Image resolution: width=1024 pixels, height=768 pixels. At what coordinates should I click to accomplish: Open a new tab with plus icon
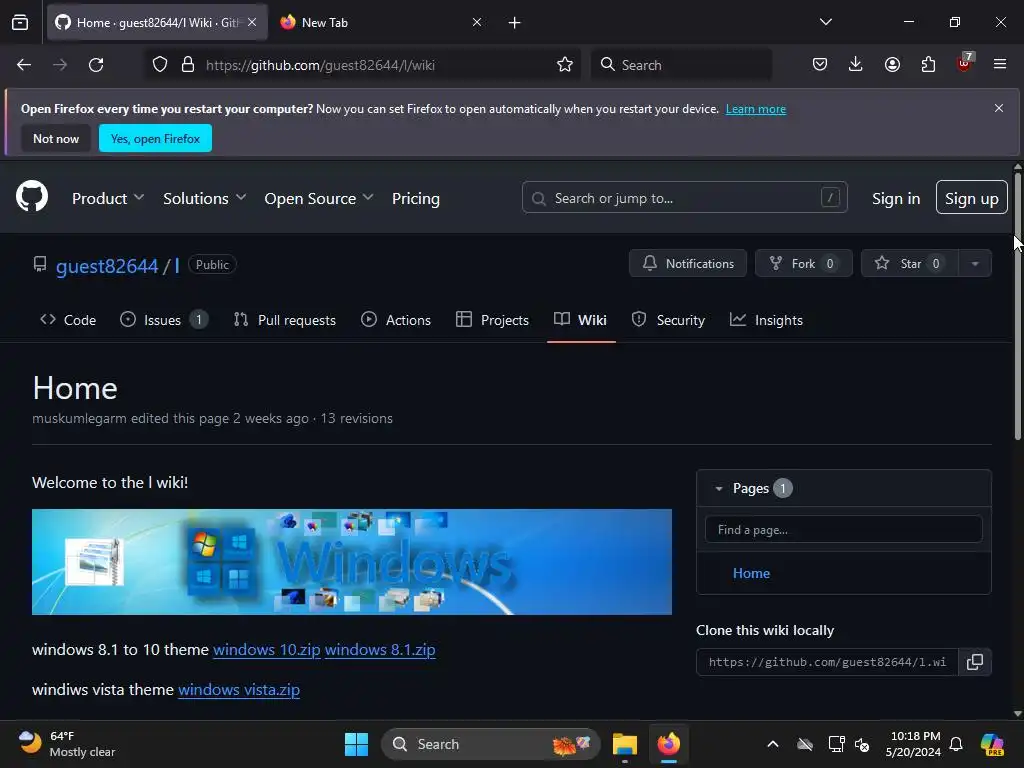[x=515, y=23]
